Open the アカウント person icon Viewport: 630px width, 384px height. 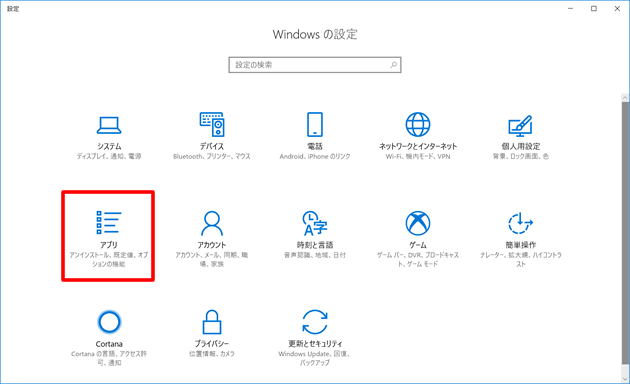[x=212, y=223]
